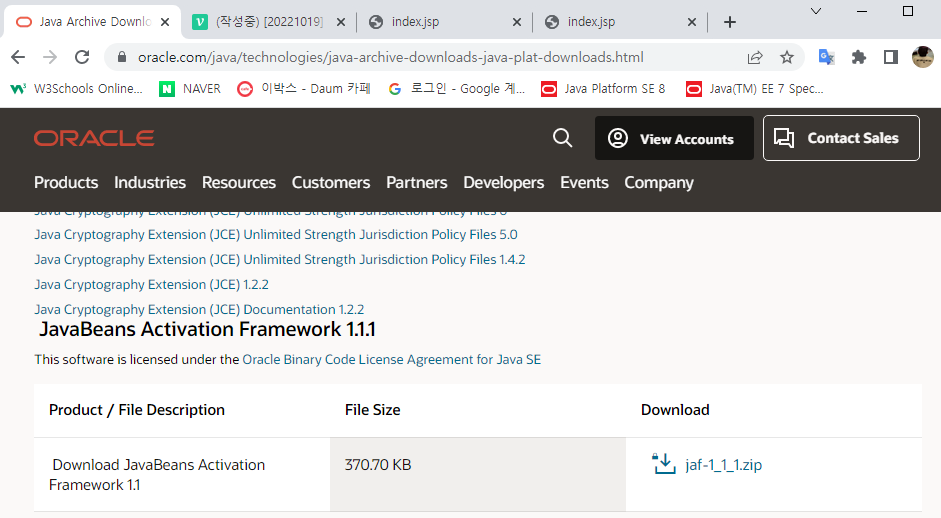Open the Customers menu
The height and width of the screenshot is (518, 941).
tap(331, 182)
